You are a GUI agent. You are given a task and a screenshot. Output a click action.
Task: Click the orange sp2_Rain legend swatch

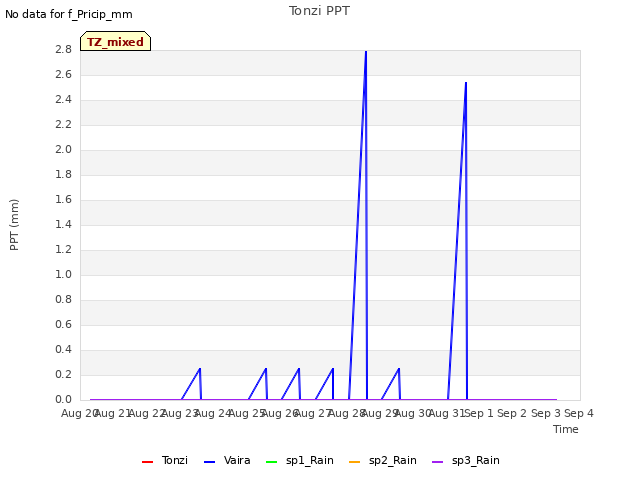pyautogui.click(x=355, y=462)
